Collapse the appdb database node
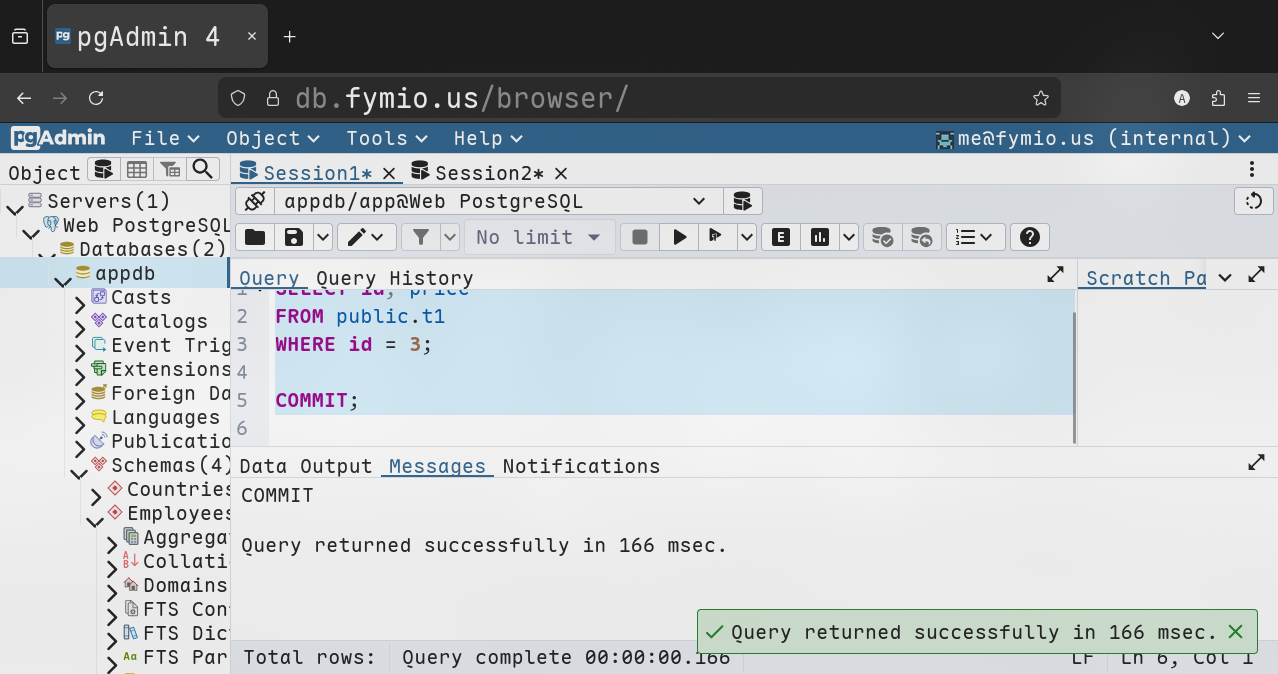 (63, 275)
